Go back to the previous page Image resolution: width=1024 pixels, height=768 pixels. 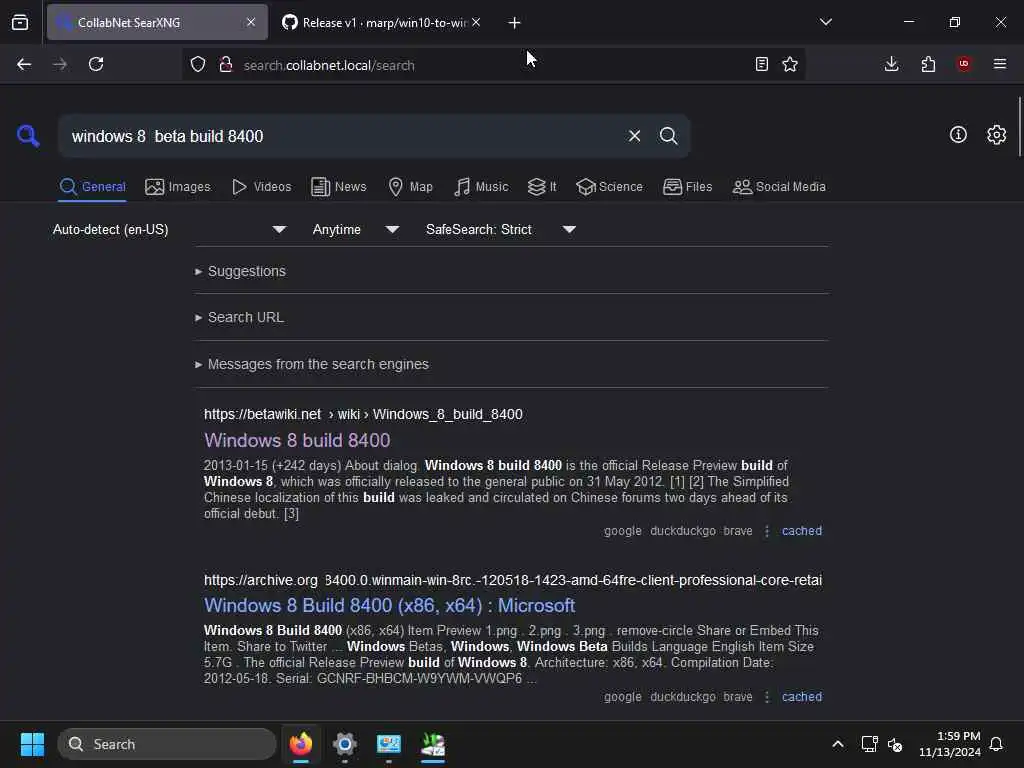click(x=24, y=64)
